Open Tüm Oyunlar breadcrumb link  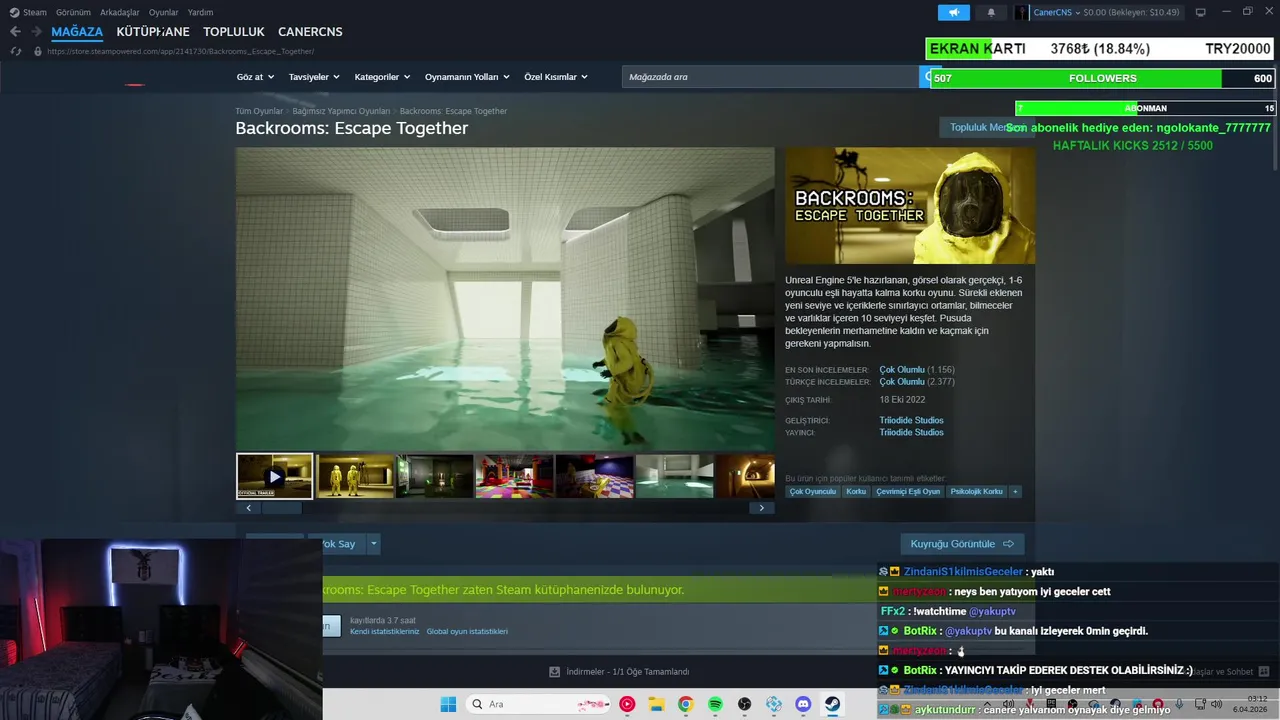259,111
